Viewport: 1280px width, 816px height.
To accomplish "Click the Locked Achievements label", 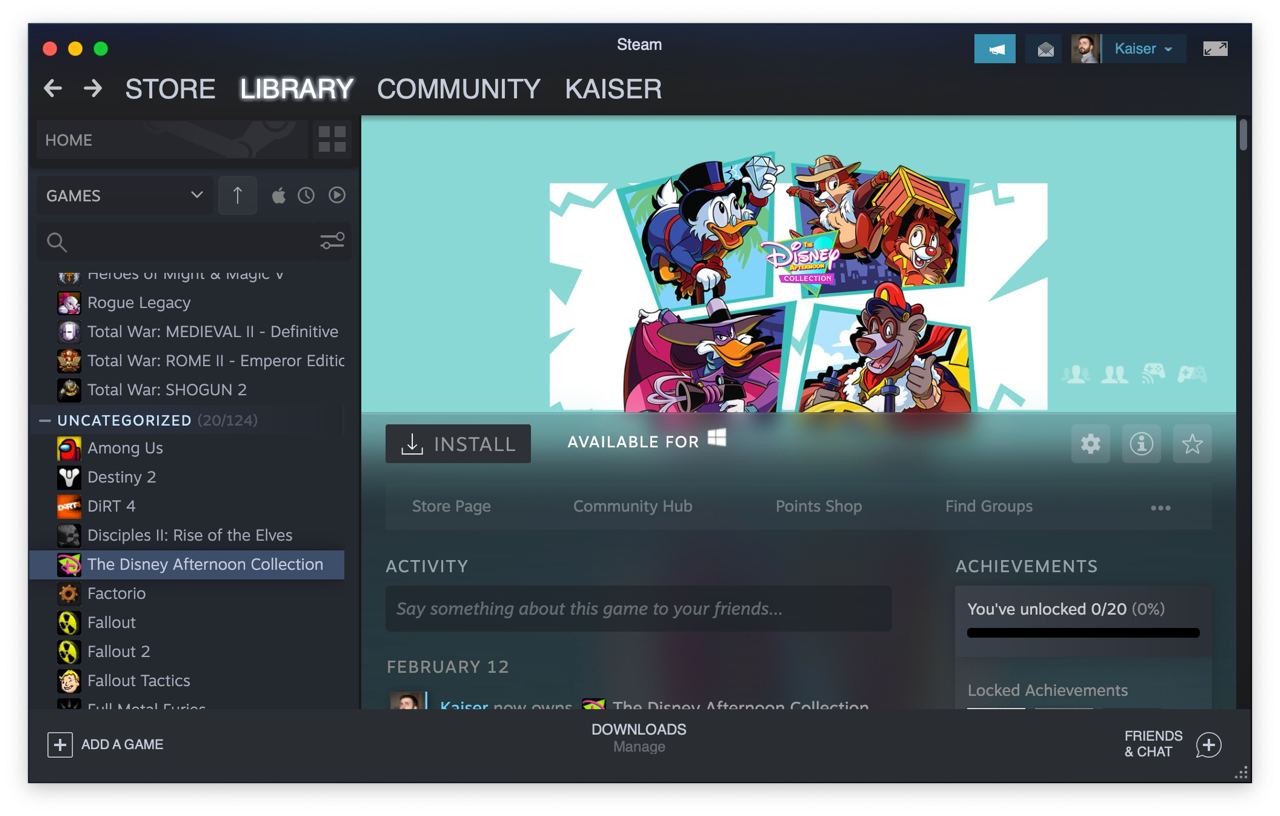I will 1047,690.
